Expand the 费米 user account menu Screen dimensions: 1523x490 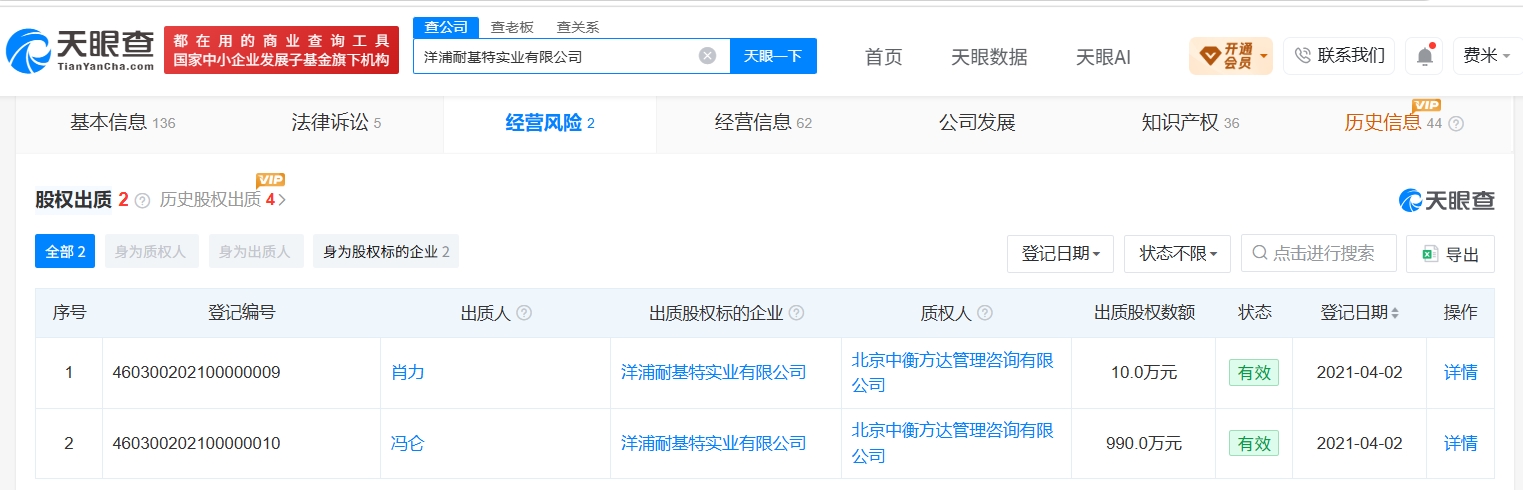click(x=1486, y=56)
